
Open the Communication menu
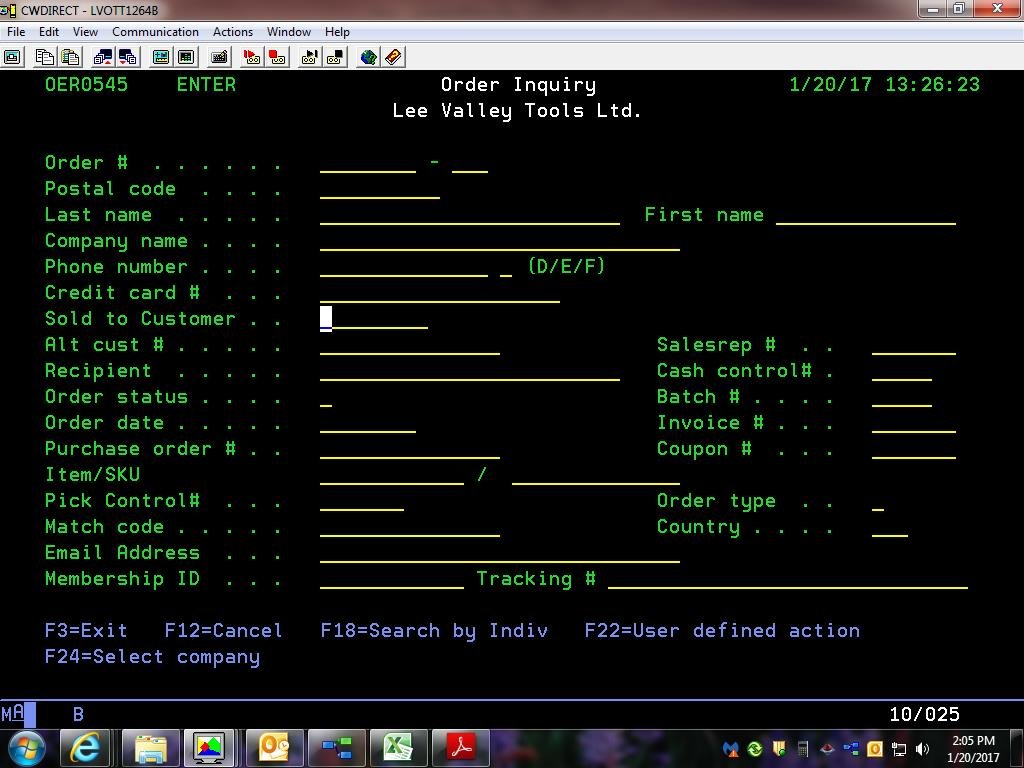(155, 31)
